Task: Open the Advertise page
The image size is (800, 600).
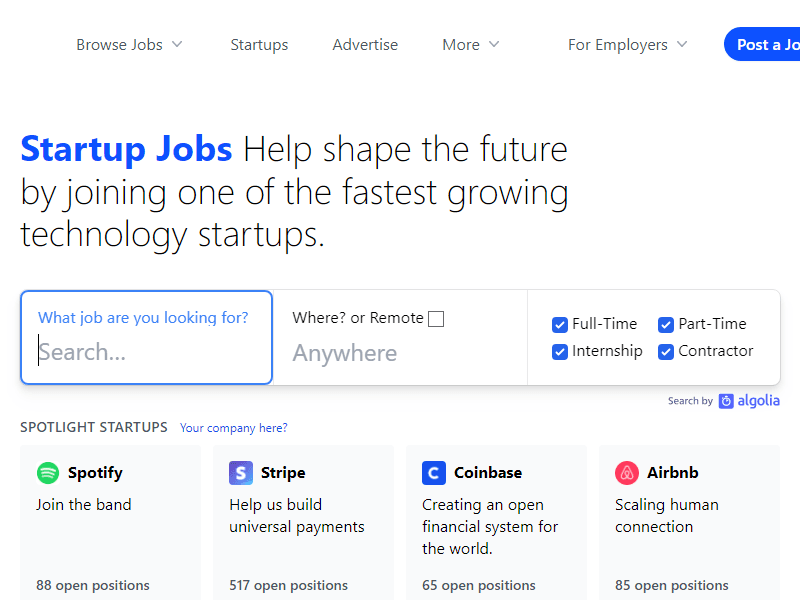Action: coord(365,45)
